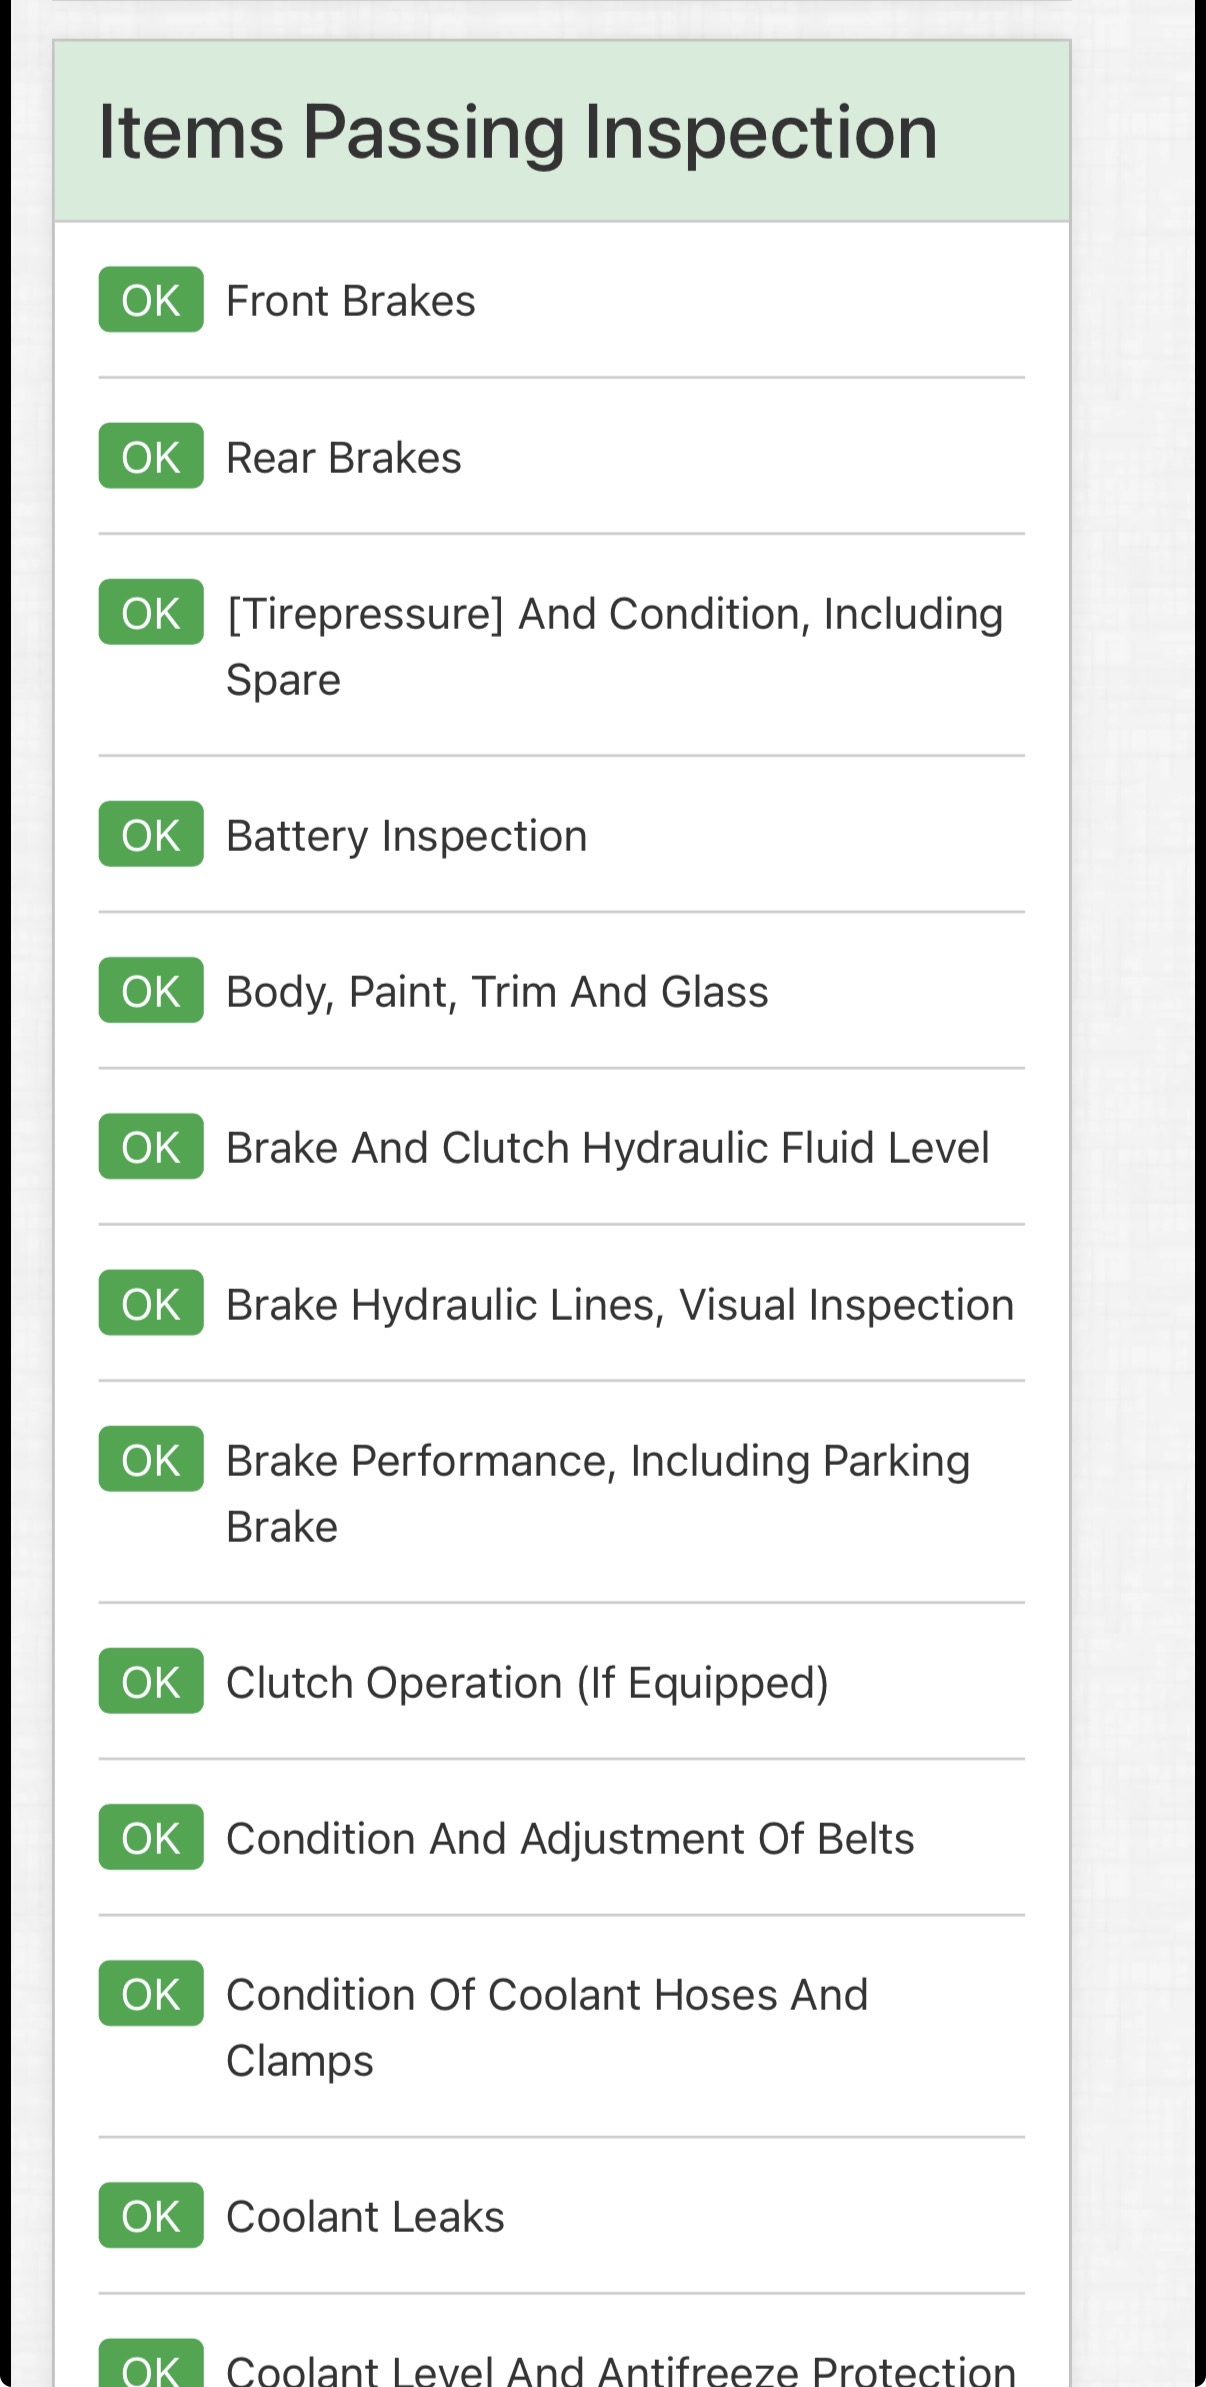Click OK badge for Body, Paint, Trim
The height and width of the screenshot is (2387, 1206).
tap(151, 991)
